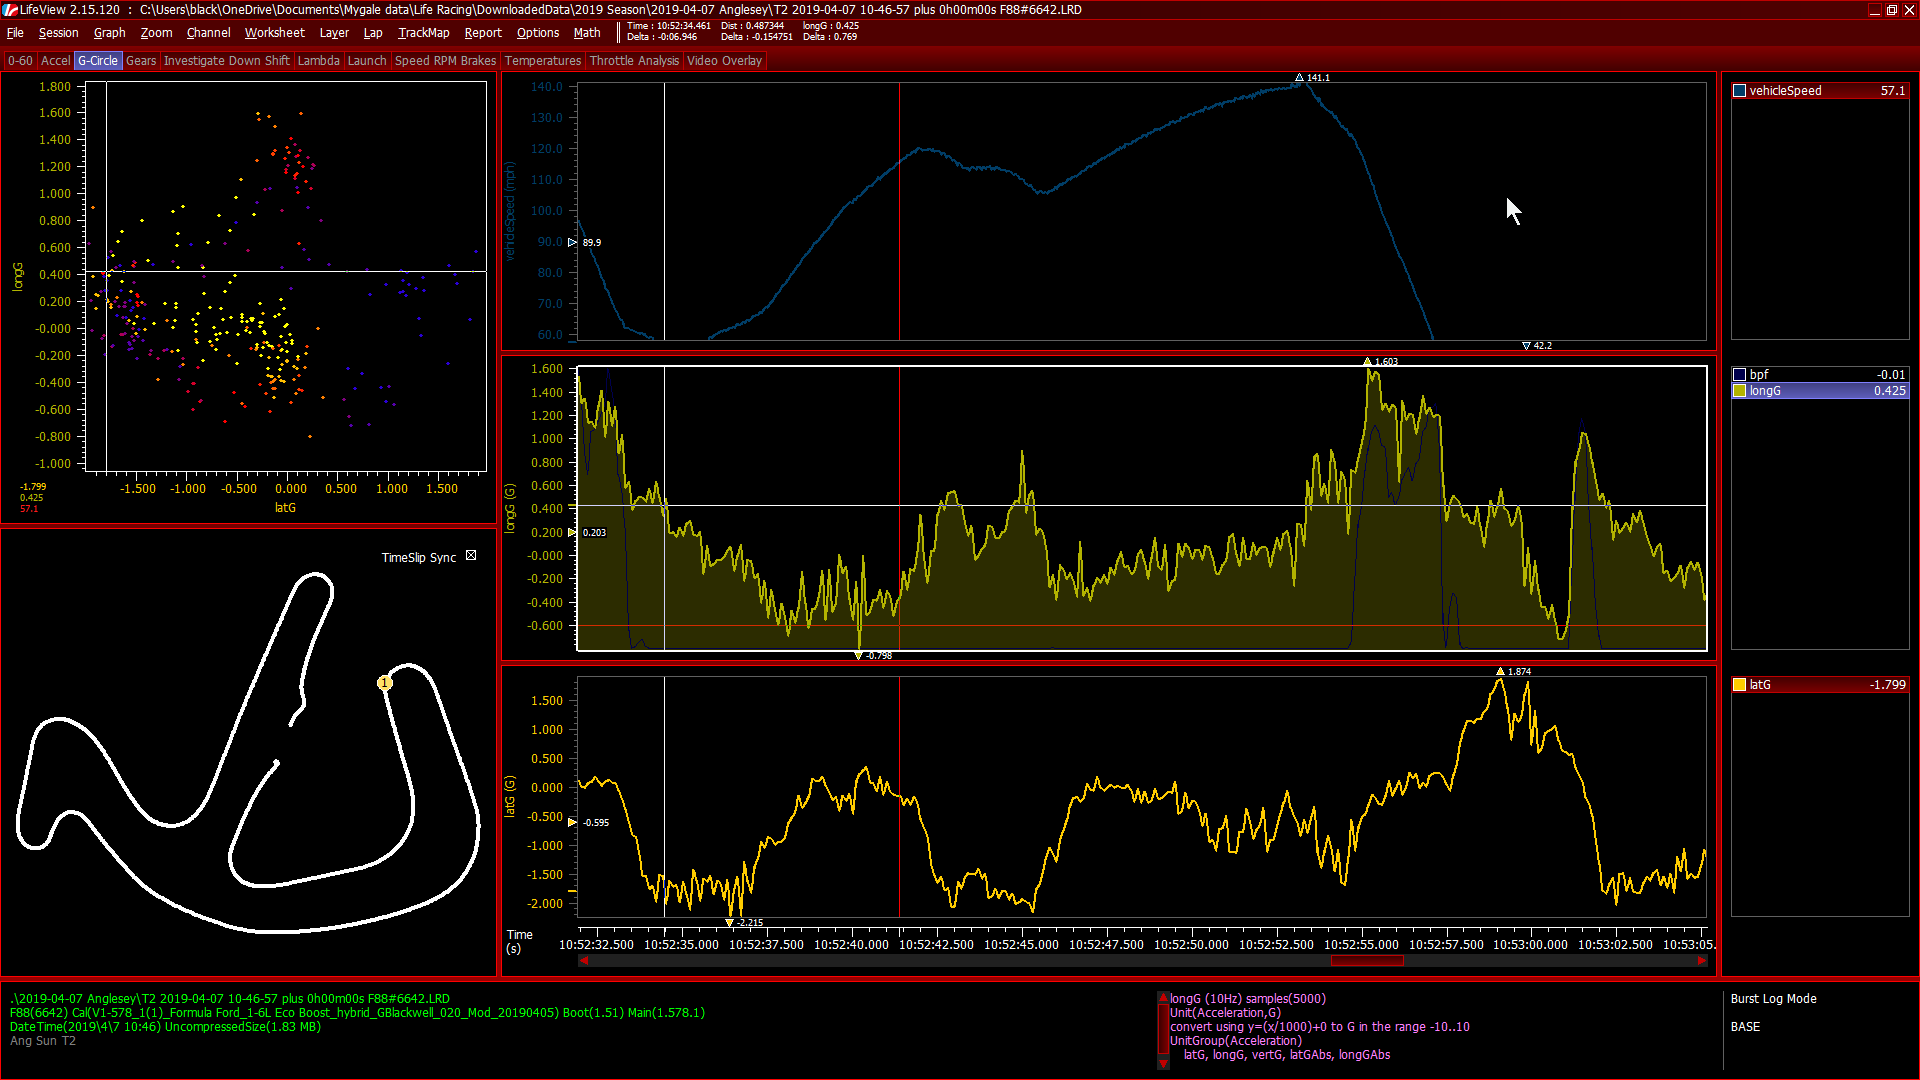Screen dimensions: 1920x1080
Task: Switch to the 0-60 worksheet tab
Action: click(x=20, y=61)
